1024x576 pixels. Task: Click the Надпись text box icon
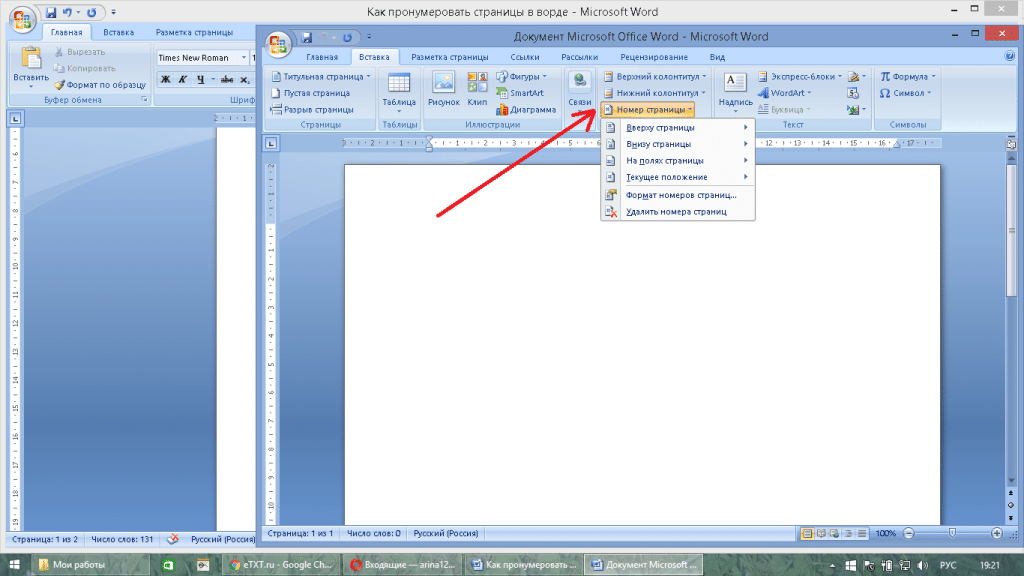[x=735, y=90]
